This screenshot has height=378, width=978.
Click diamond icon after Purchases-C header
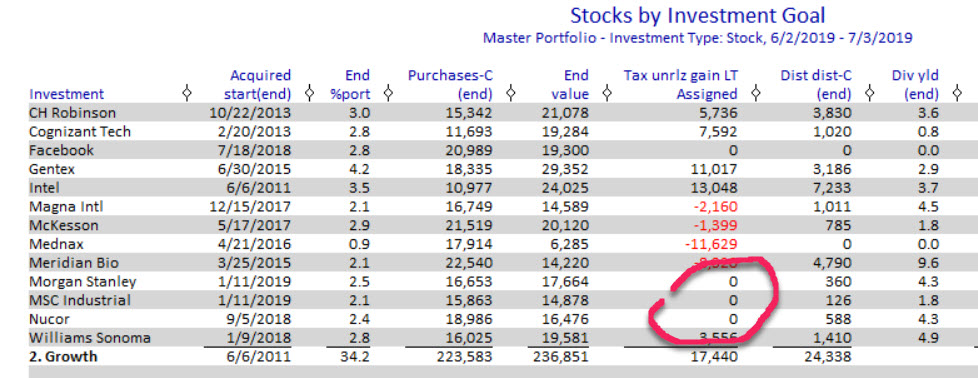coord(511,94)
